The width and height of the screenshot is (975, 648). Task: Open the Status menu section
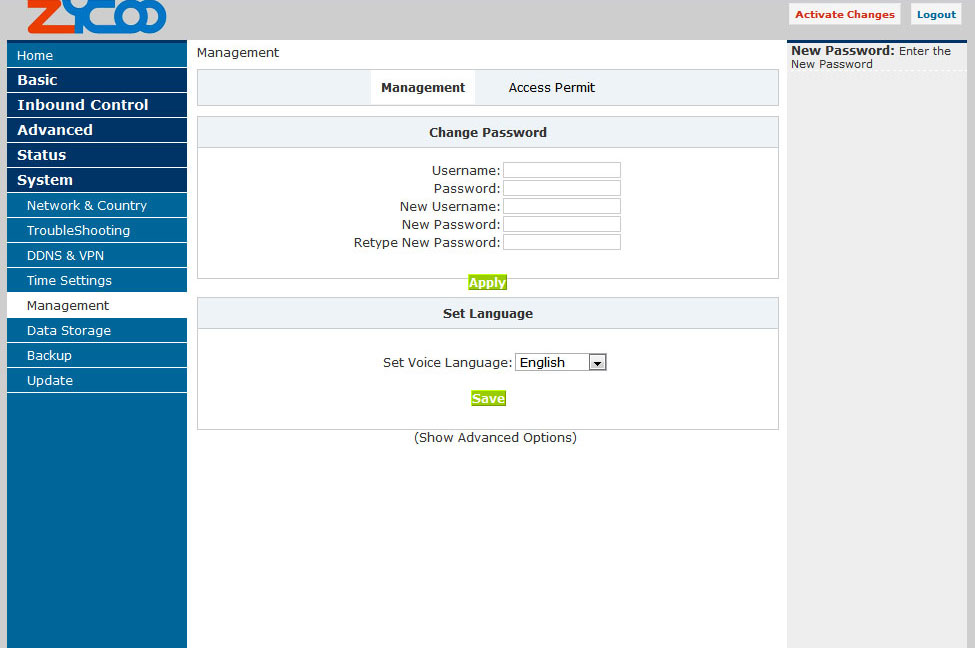41,155
